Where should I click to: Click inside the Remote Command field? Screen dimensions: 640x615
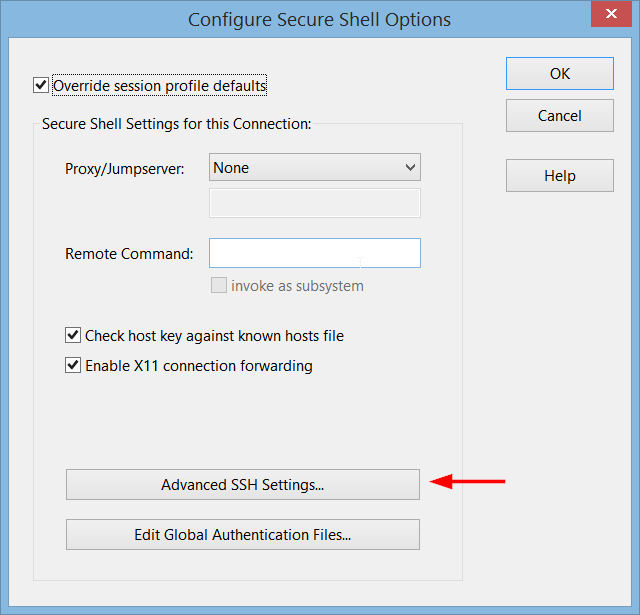click(315, 253)
